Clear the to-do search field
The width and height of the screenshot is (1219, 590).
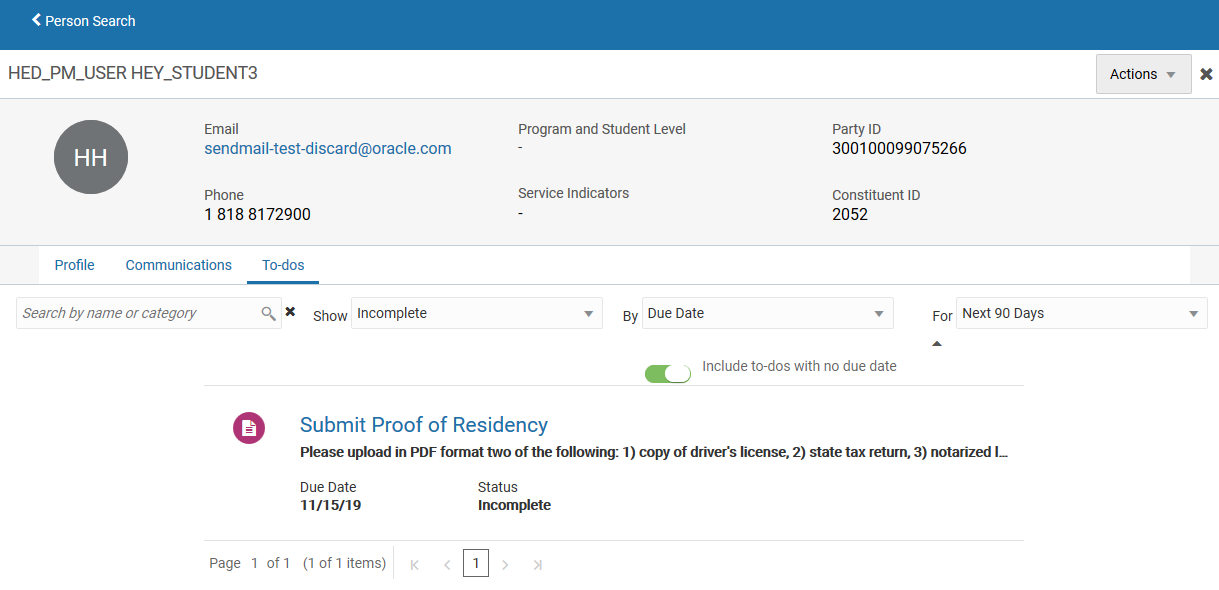tap(290, 312)
